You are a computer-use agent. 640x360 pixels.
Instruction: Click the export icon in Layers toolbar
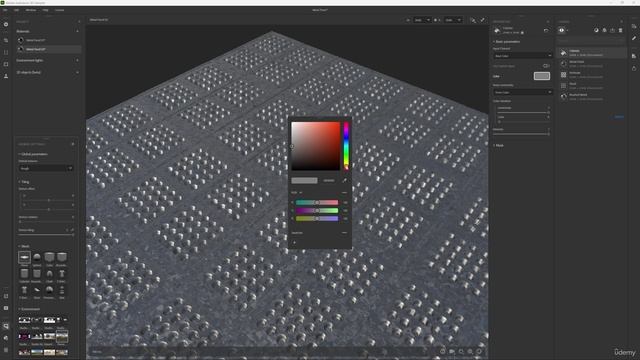(612, 30)
